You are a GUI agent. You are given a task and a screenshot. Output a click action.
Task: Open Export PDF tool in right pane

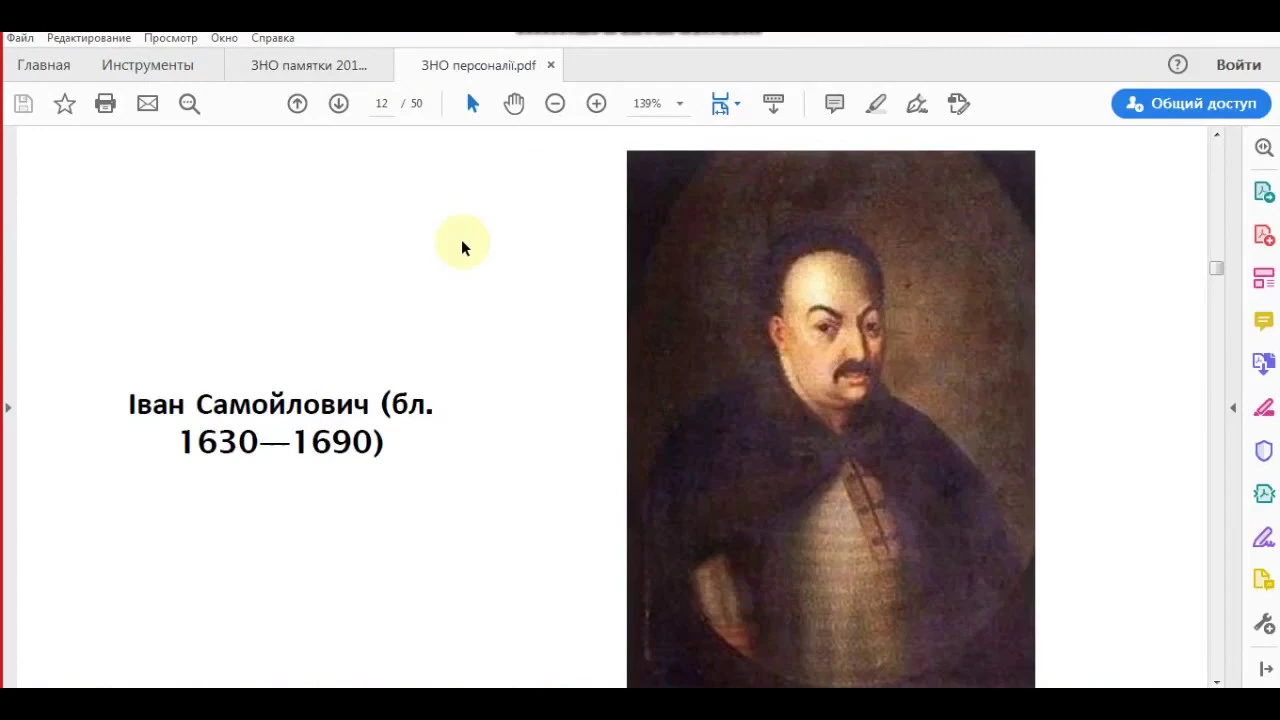click(1264, 191)
